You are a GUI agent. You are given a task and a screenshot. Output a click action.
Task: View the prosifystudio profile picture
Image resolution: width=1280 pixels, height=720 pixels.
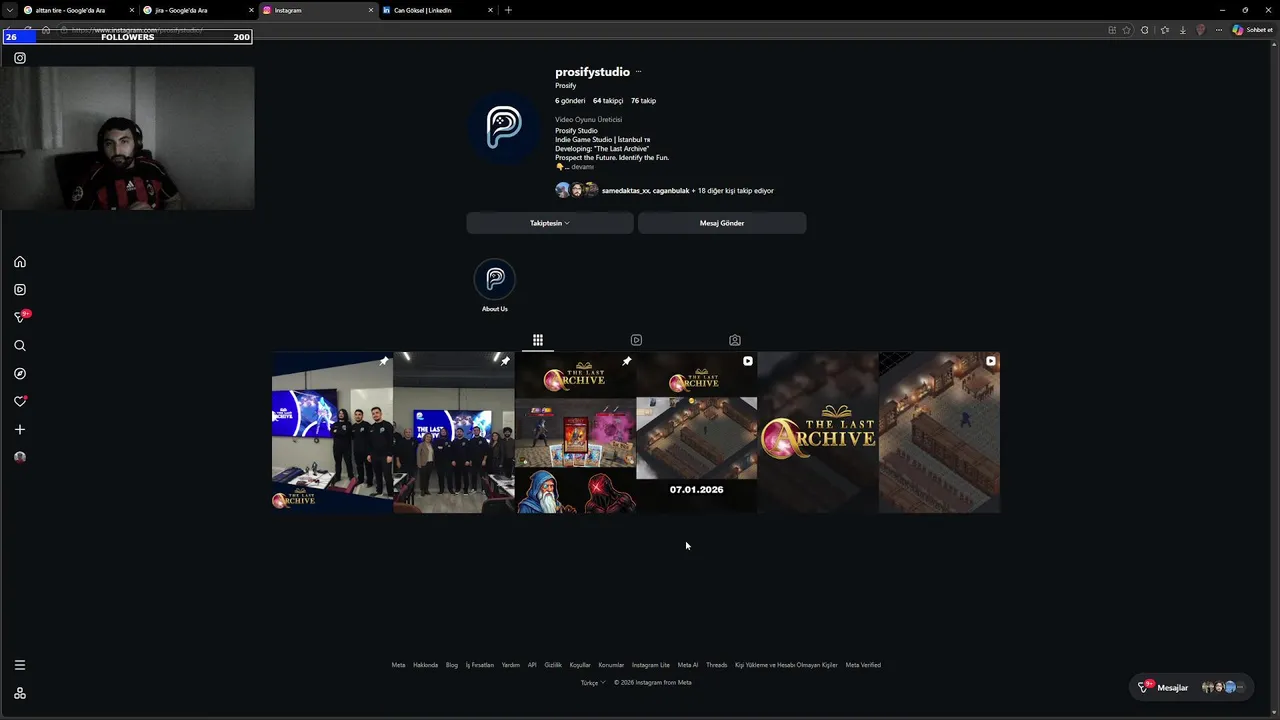504,128
